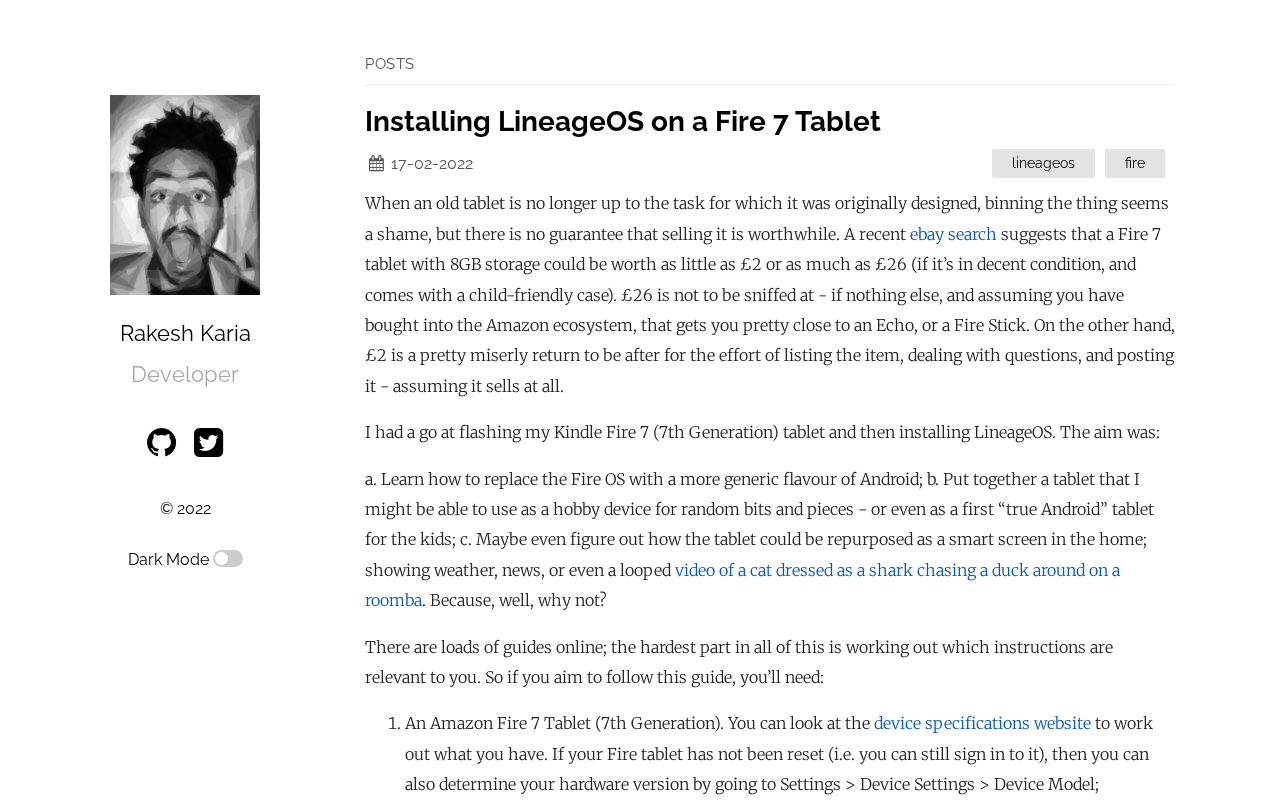Open the ebay search link
Viewport: 1280px width, 800px height.
(x=953, y=234)
